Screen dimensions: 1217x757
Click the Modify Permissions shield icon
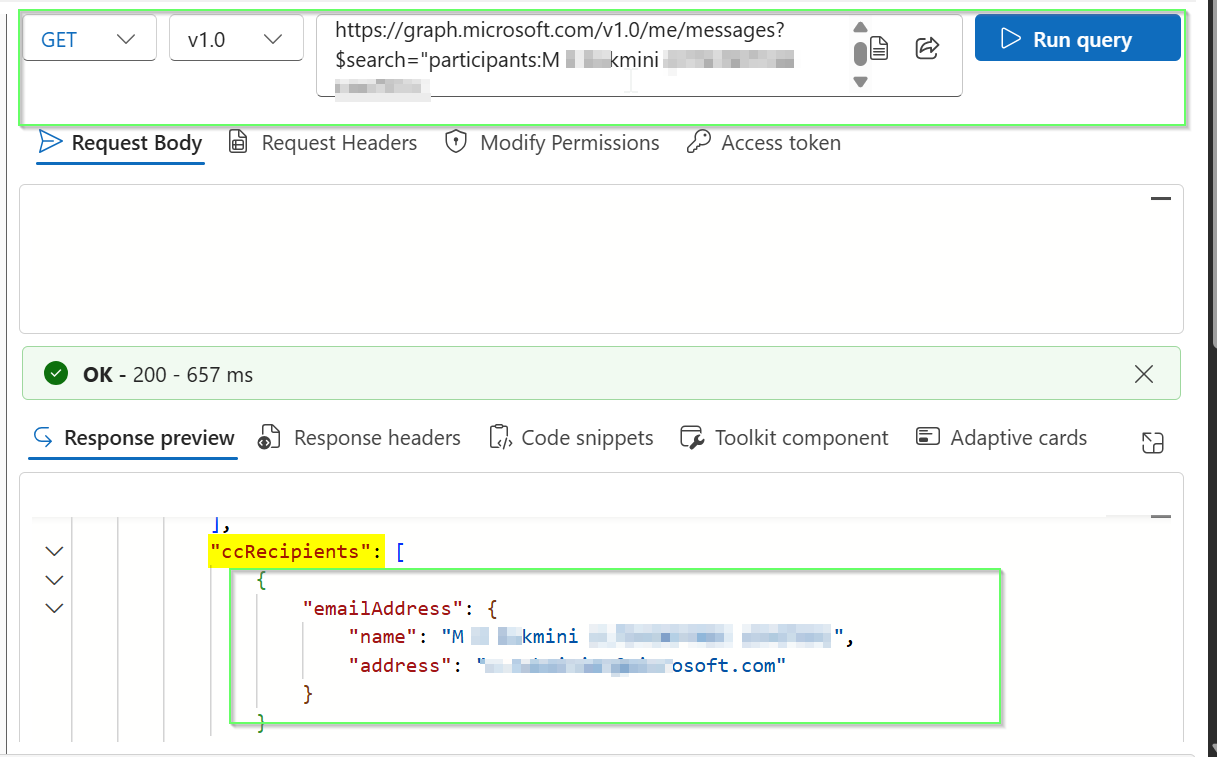456,142
